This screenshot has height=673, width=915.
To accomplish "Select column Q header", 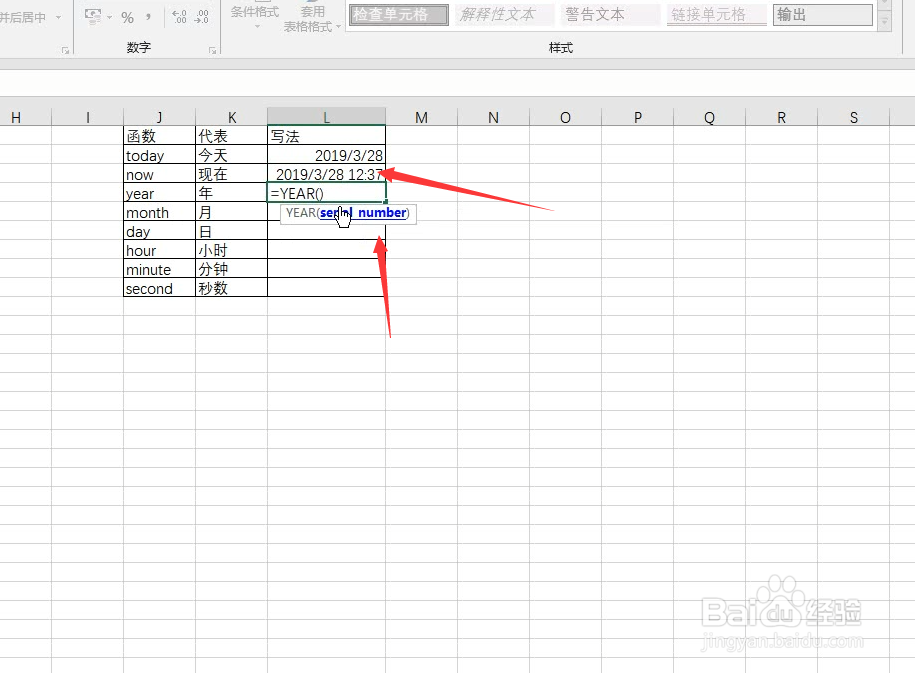I will pos(710,117).
